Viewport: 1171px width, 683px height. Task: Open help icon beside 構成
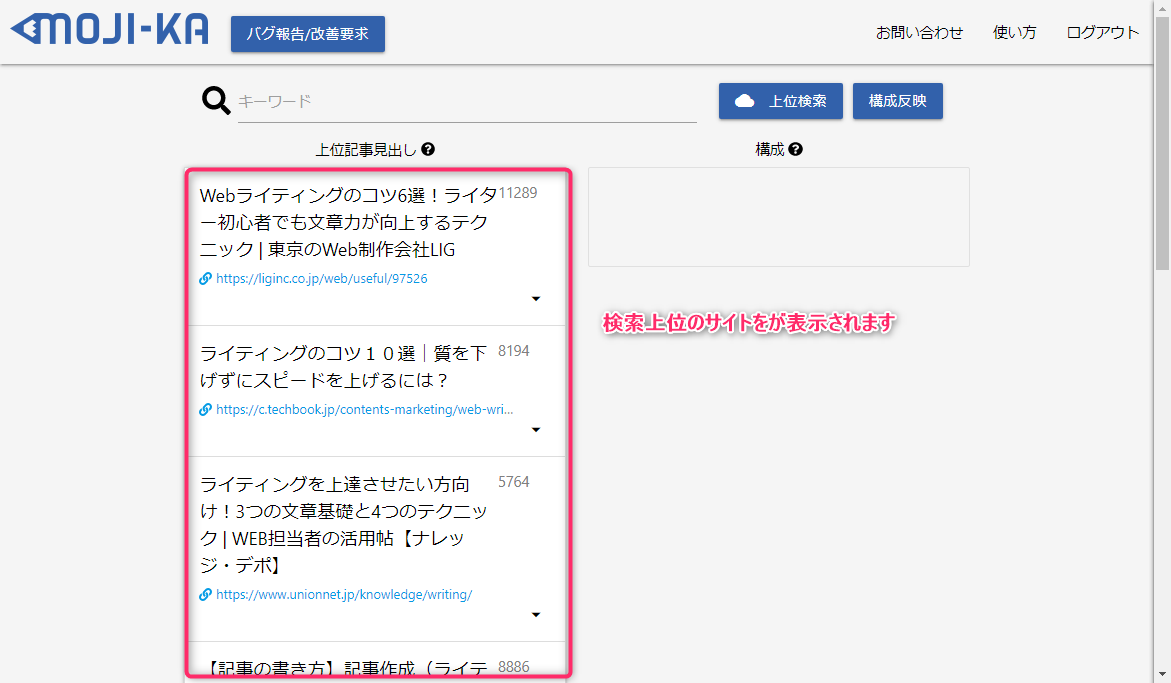[x=795, y=149]
